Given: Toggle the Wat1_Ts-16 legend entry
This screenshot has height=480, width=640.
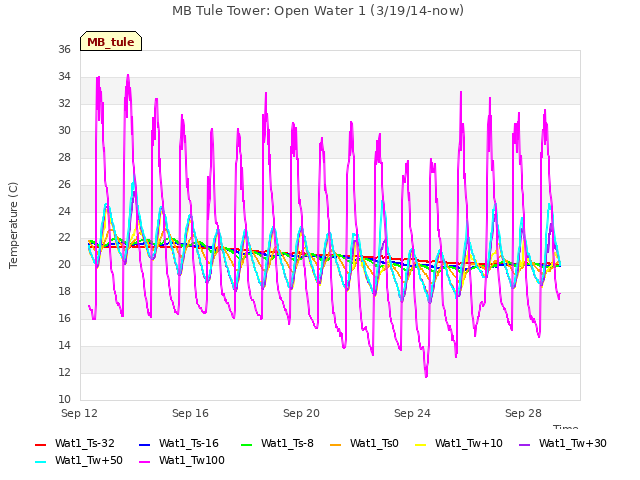Looking at the screenshot, I should click(179, 443).
